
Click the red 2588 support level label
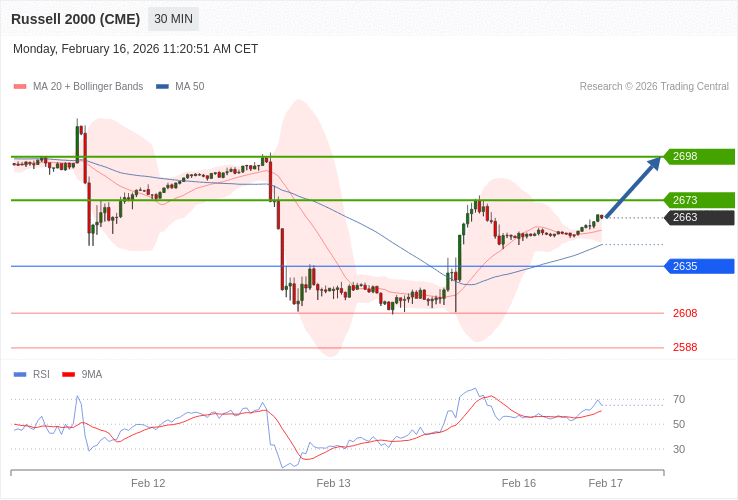click(x=685, y=347)
